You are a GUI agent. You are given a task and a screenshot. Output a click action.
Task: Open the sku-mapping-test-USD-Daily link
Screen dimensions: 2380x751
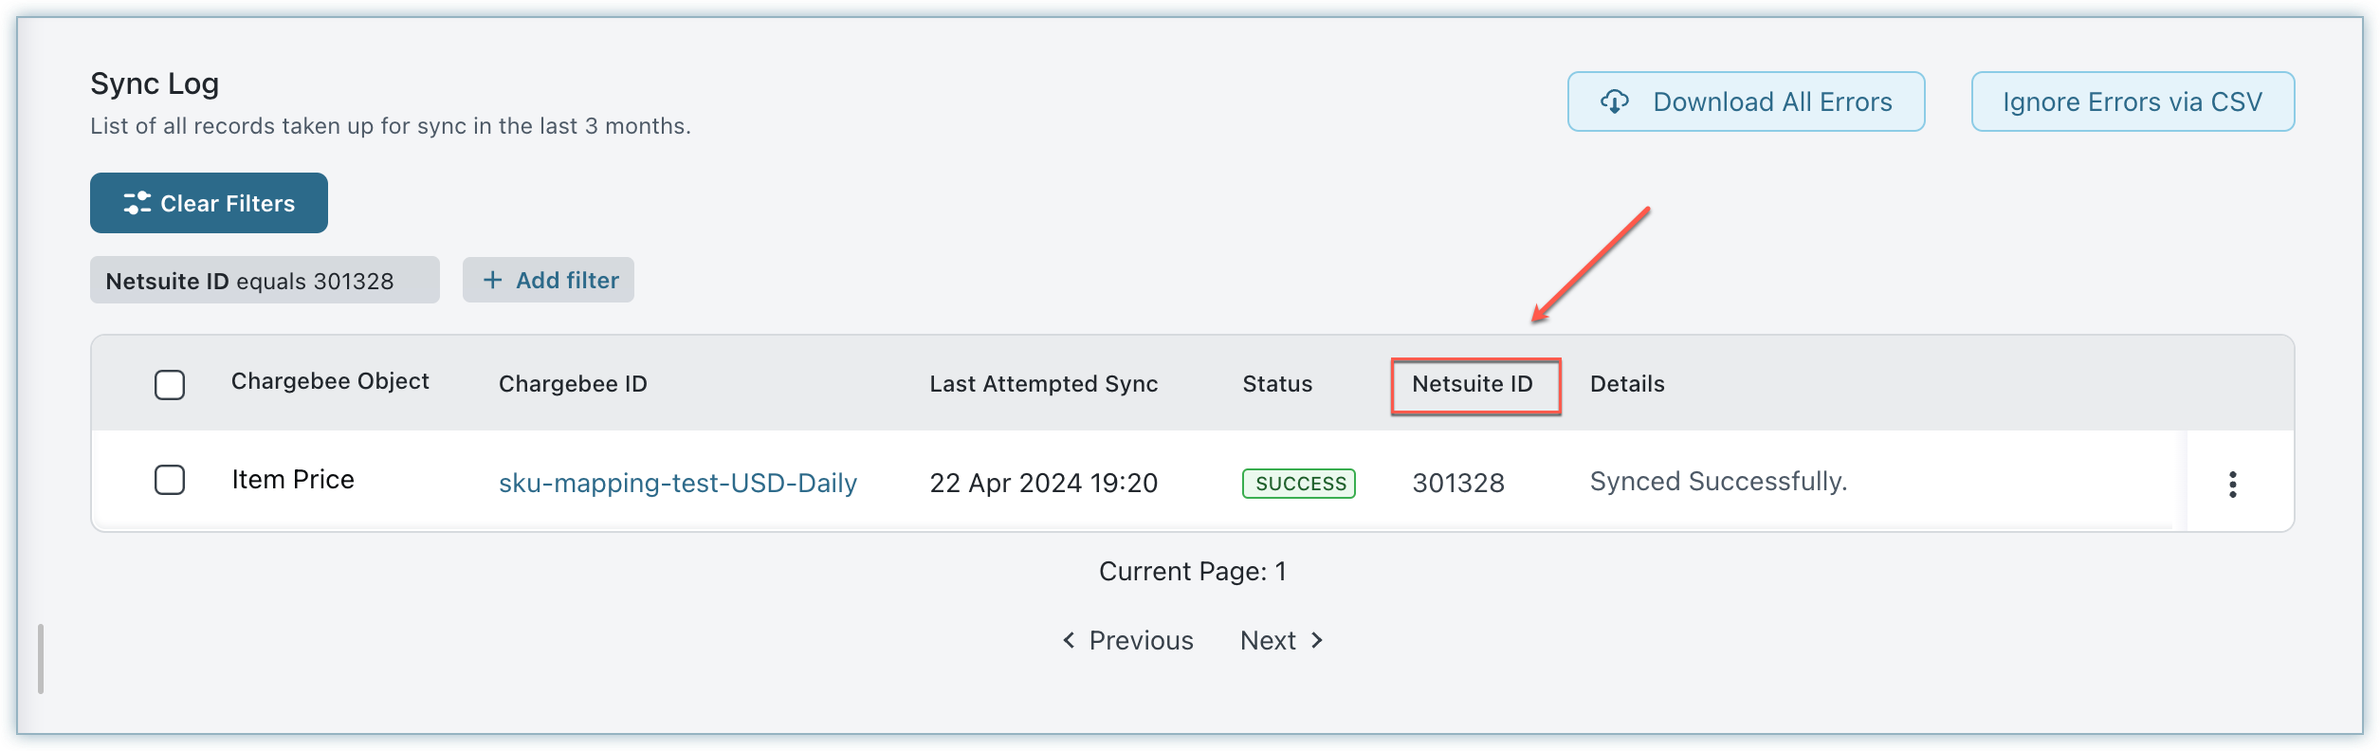click(678, 483)
